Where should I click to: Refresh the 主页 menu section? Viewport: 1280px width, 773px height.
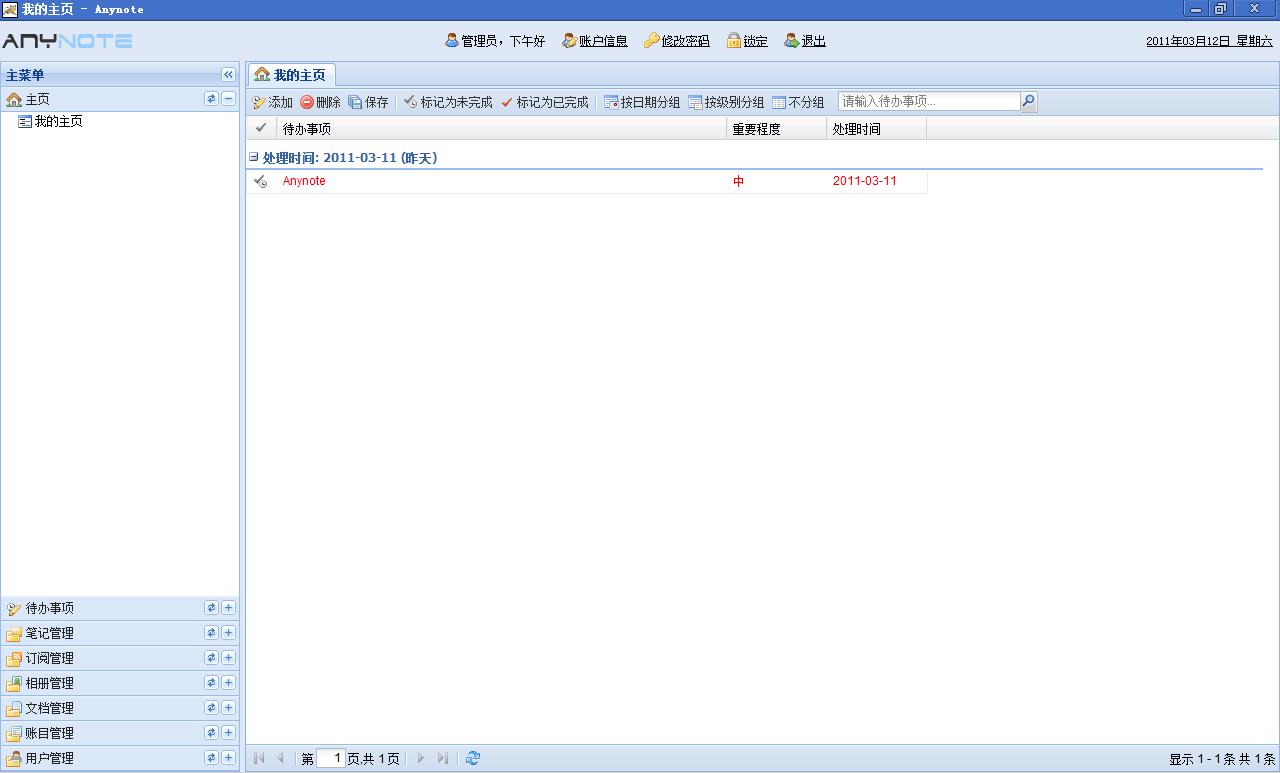click(x=211, y=99)
